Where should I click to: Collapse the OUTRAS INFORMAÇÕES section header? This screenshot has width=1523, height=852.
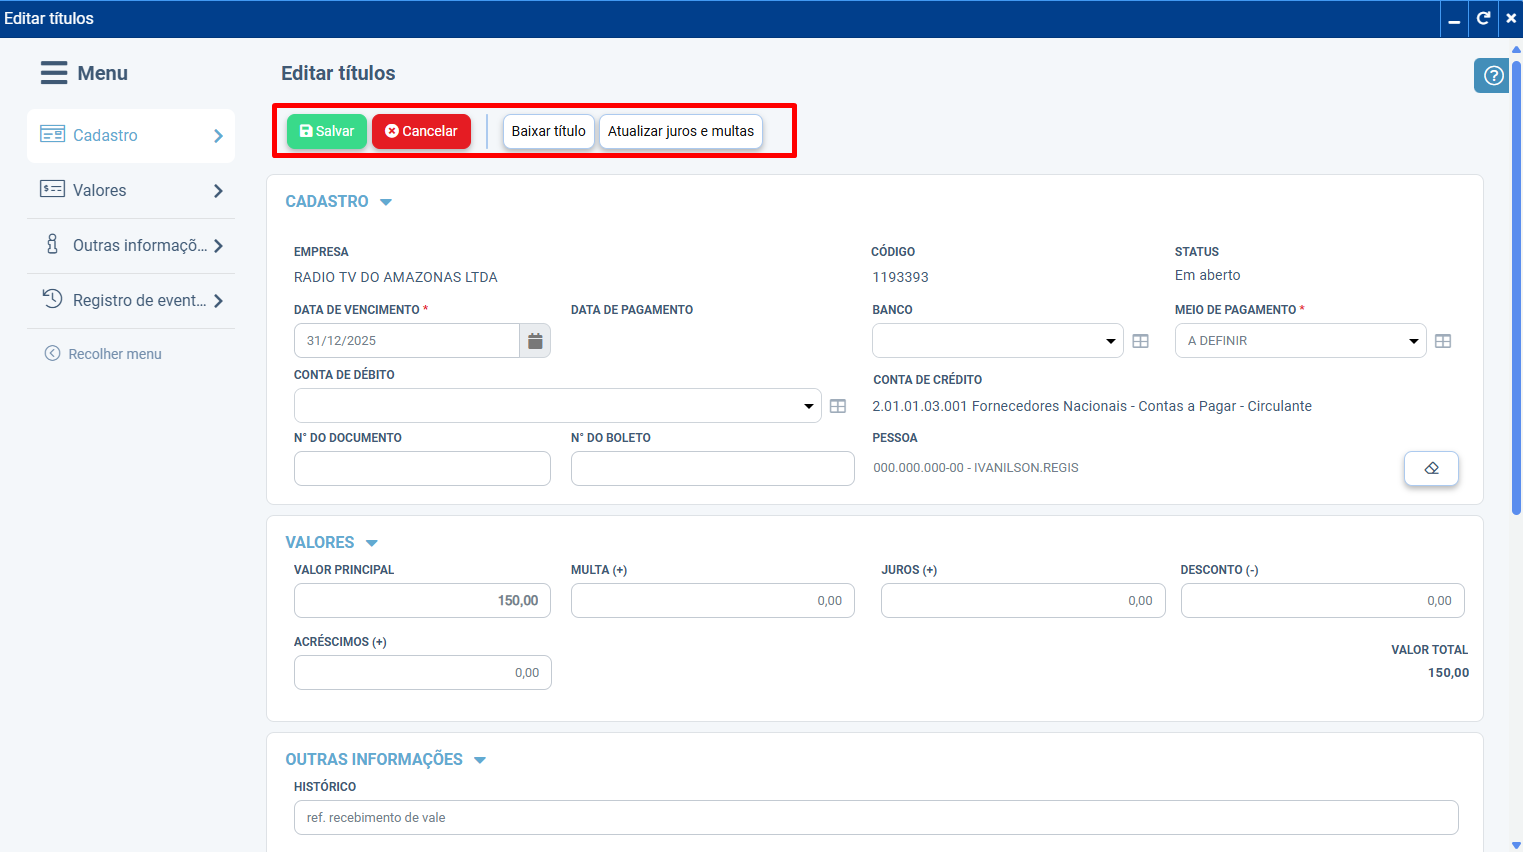(x=385, y=759)
